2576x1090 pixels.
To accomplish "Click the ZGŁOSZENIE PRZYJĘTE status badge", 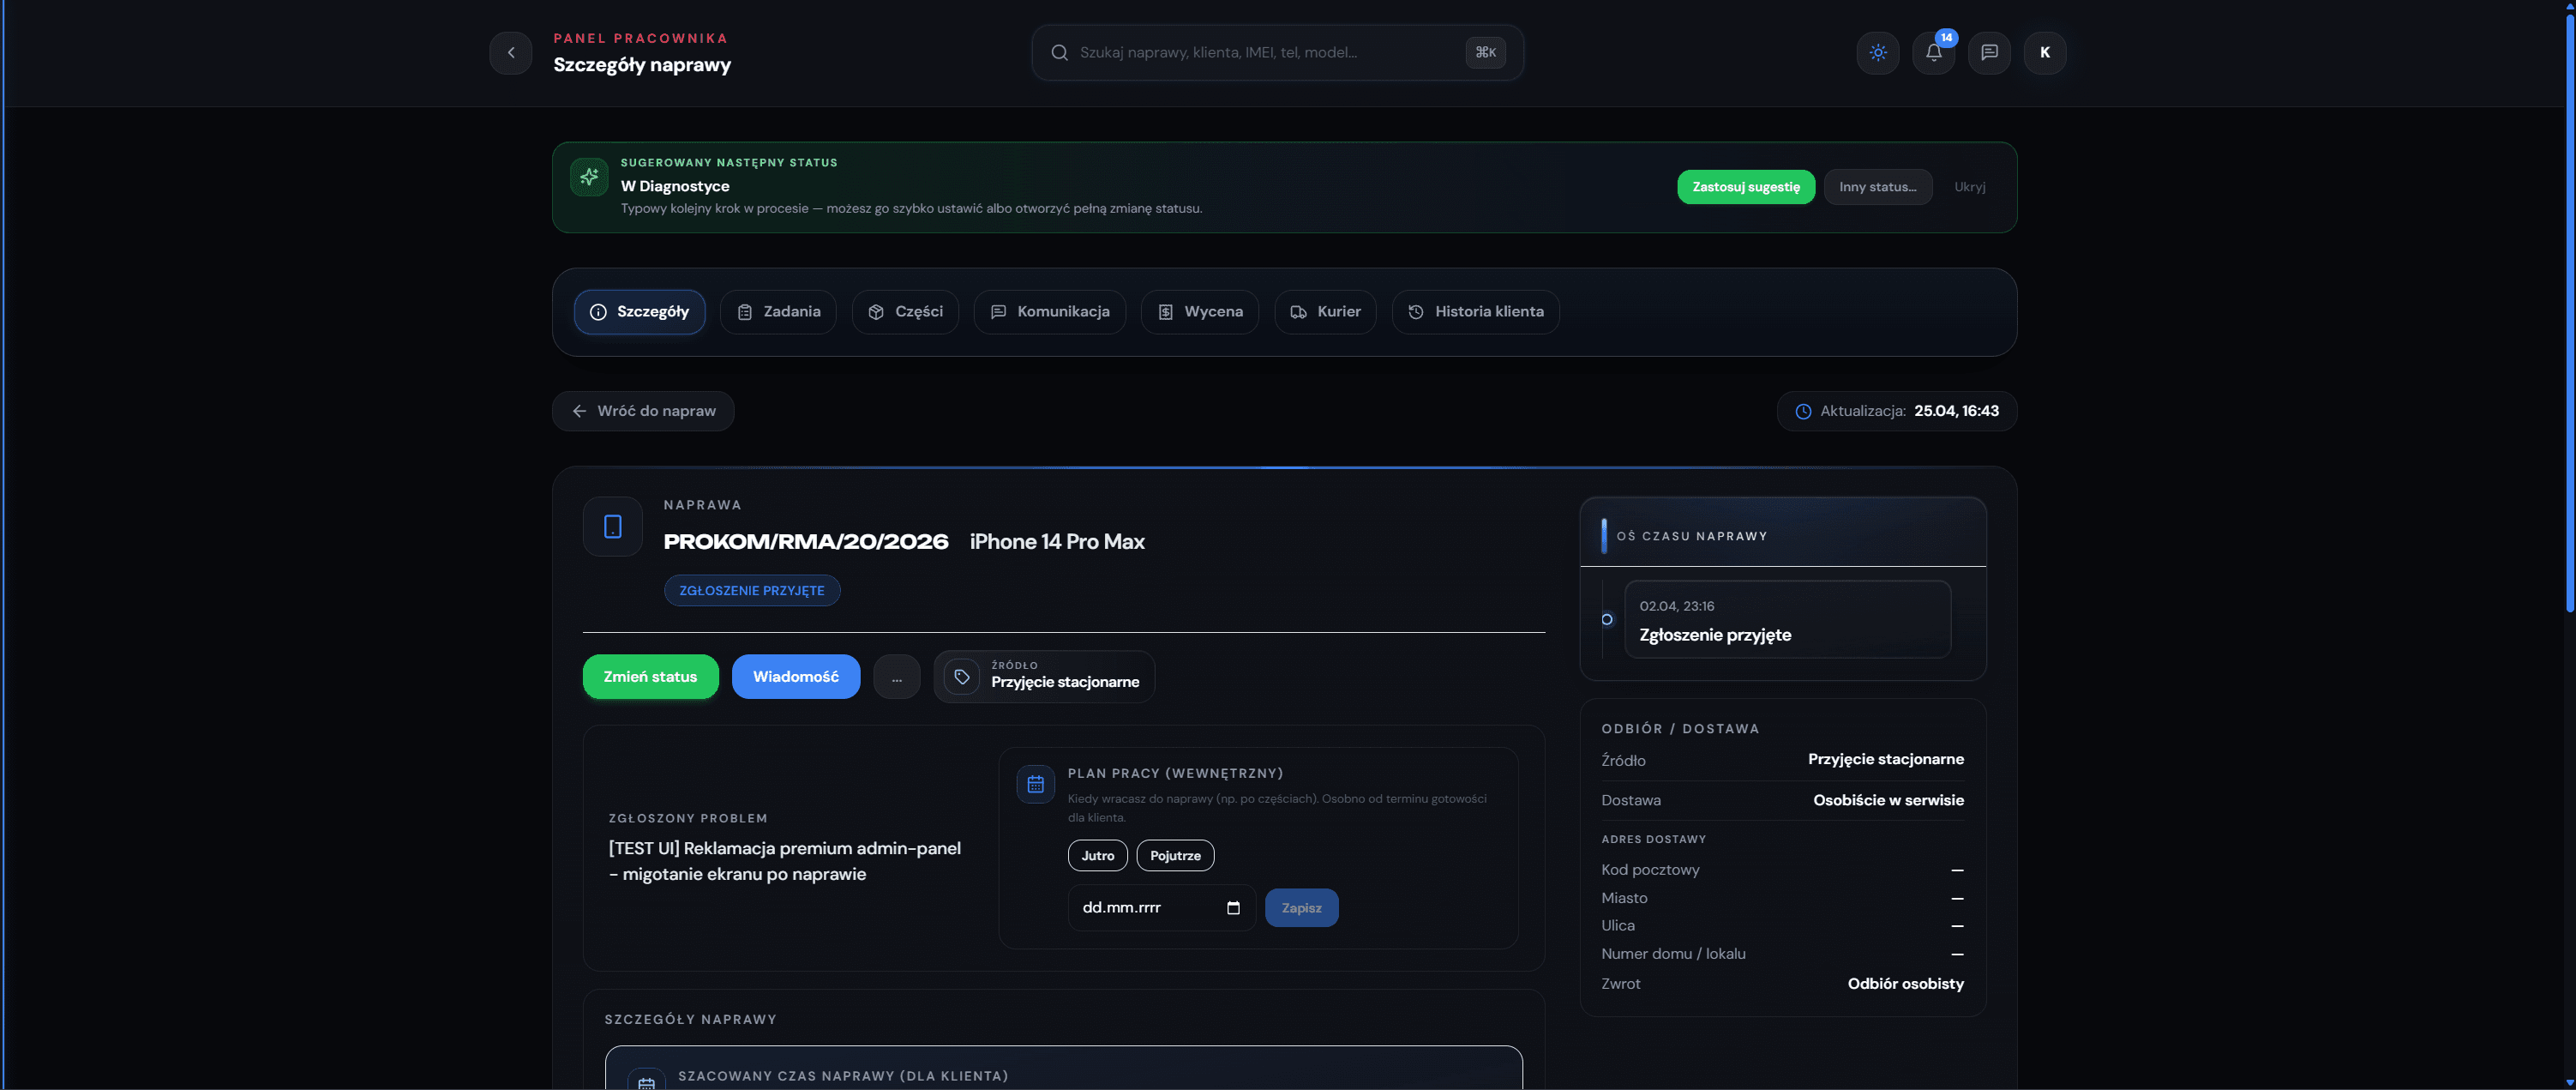I will click(752, 591).
